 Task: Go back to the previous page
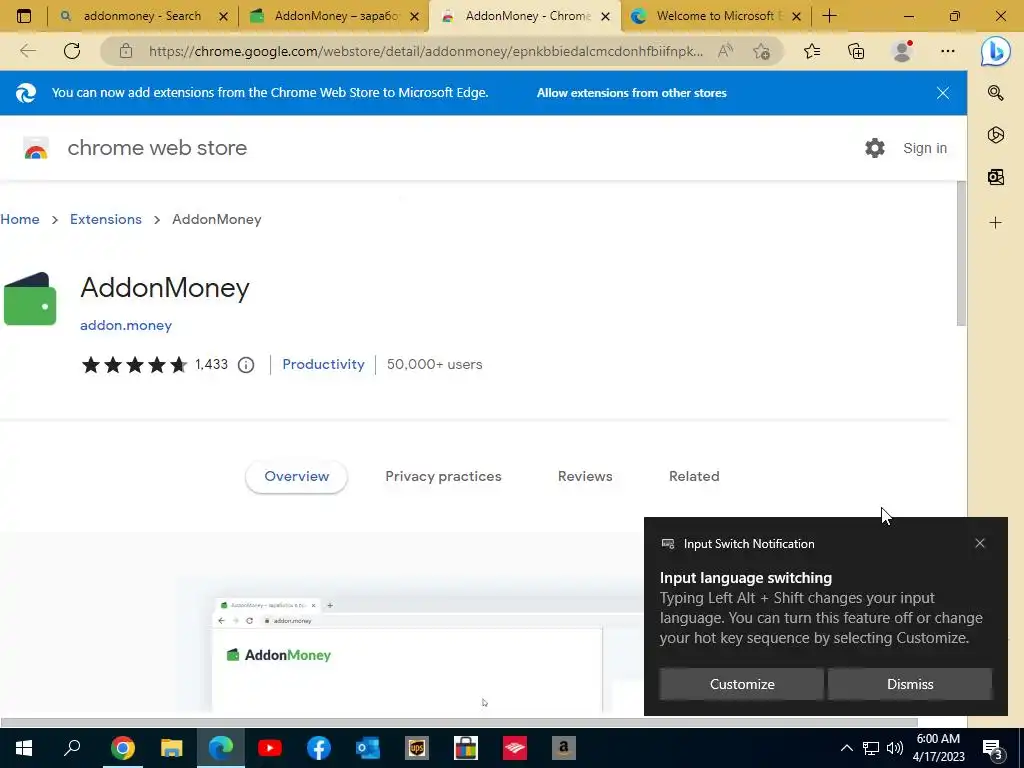click(x=27, y=51)
